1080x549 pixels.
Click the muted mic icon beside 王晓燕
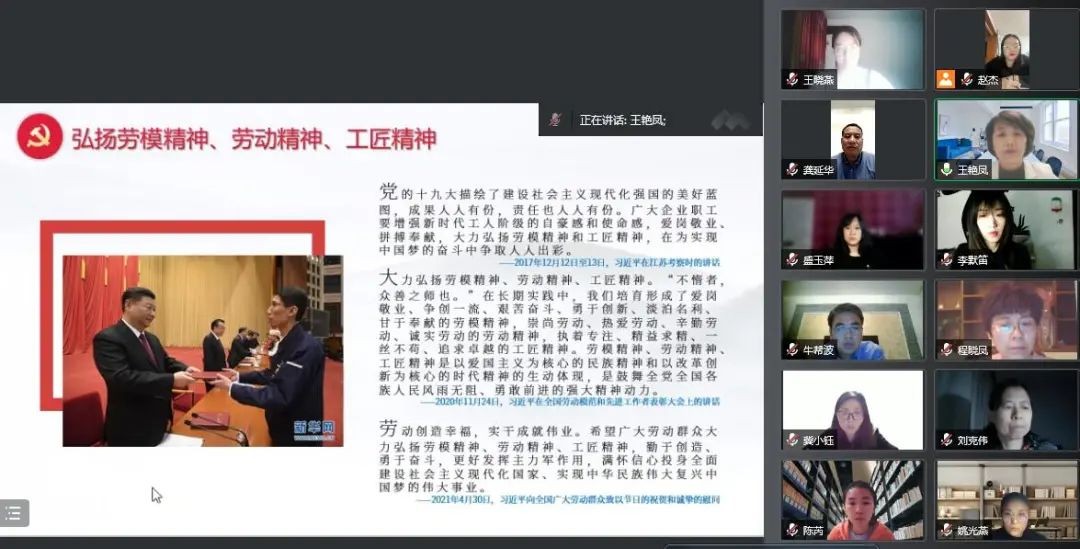point(792,80)
